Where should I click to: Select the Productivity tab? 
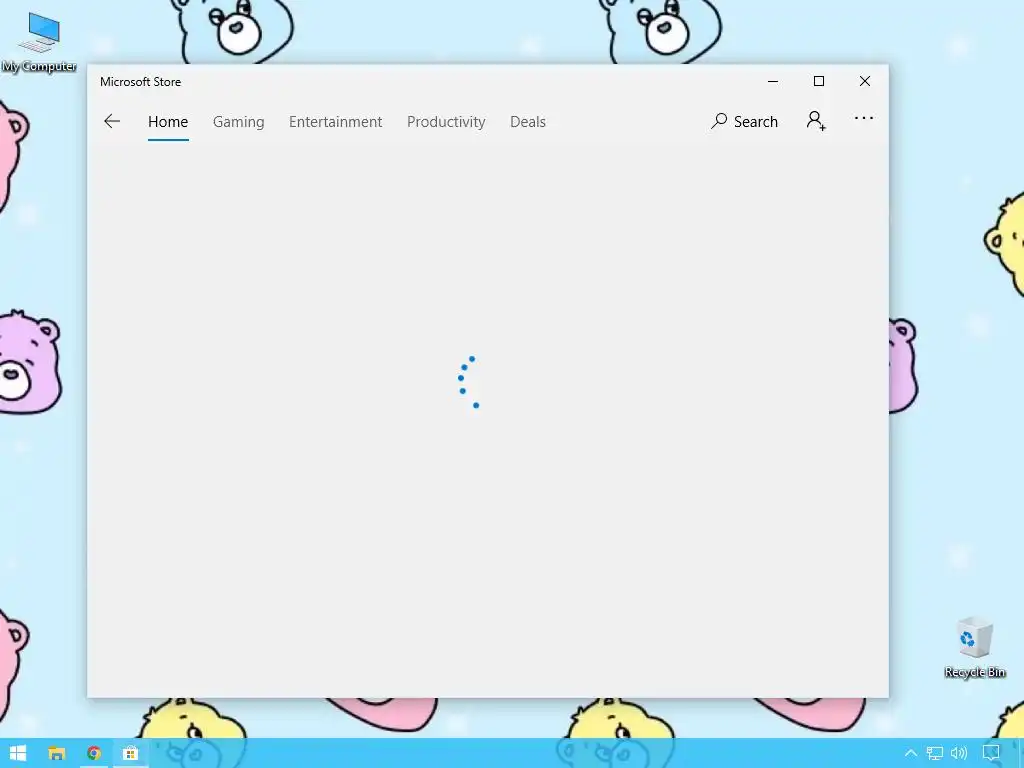[446, 122]
